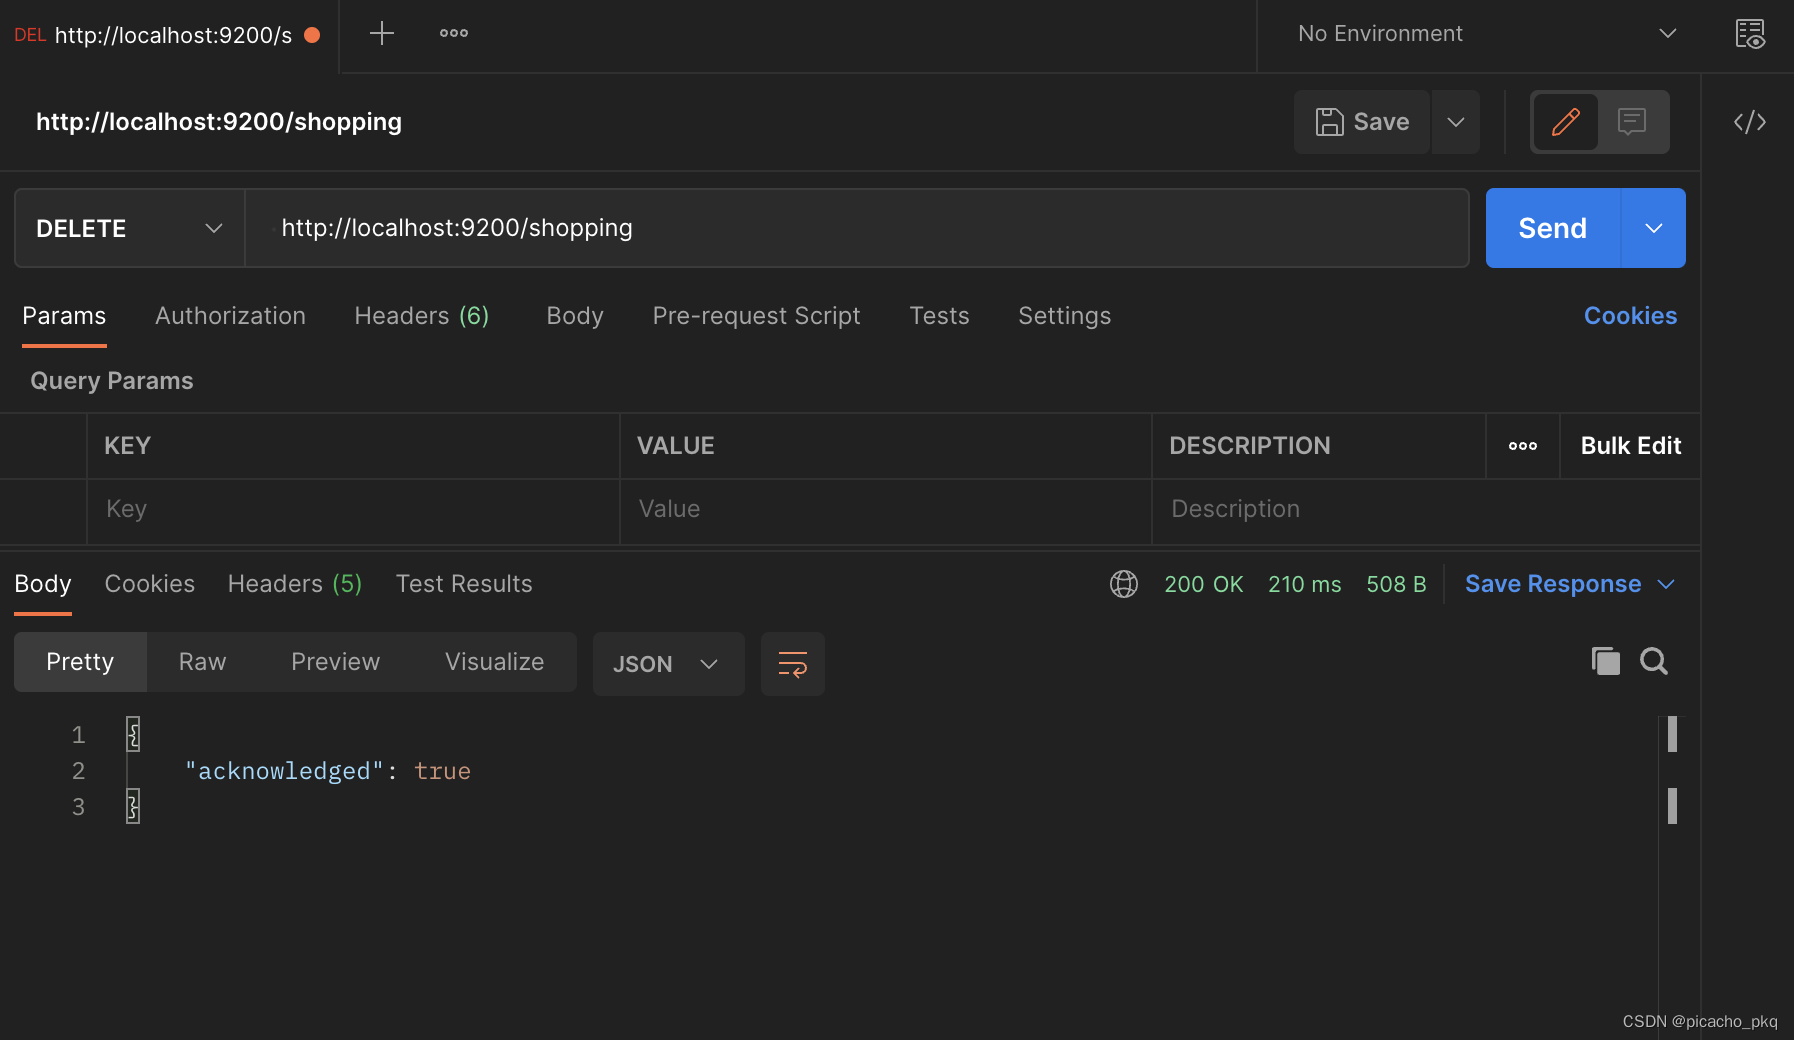Search within the response body
Image resolution: width=1794 pixels, height=1040 pixels.
(x=1653, y=661)
